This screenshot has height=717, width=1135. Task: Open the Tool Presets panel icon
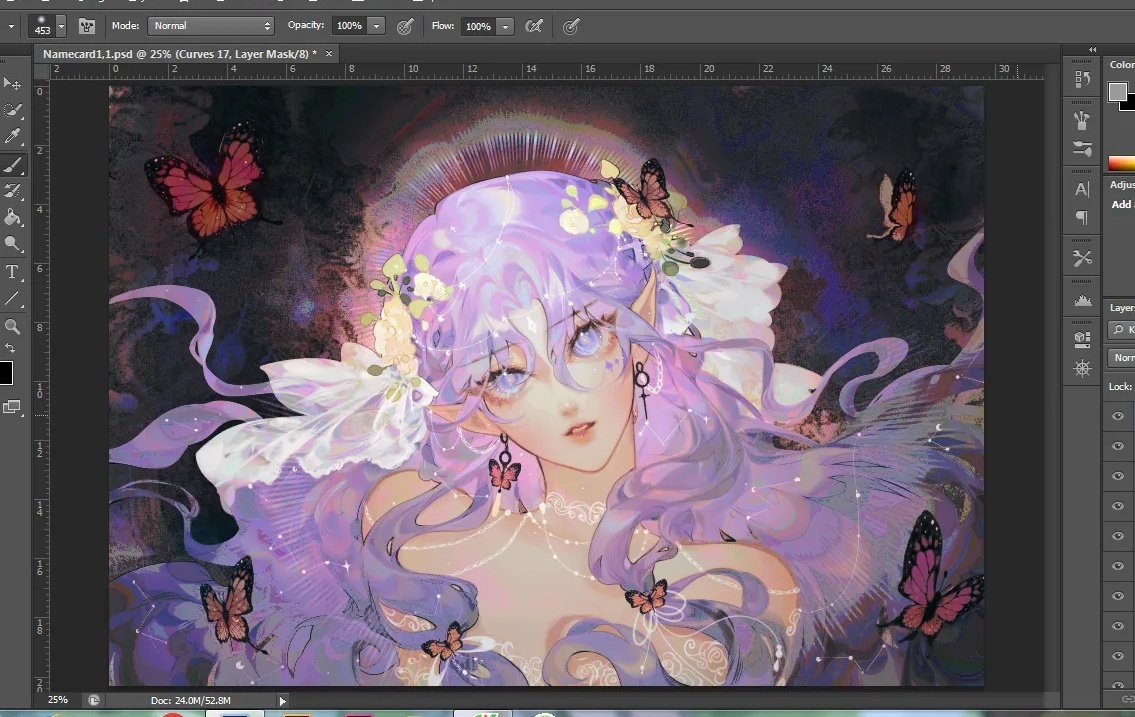(1082, 258)
